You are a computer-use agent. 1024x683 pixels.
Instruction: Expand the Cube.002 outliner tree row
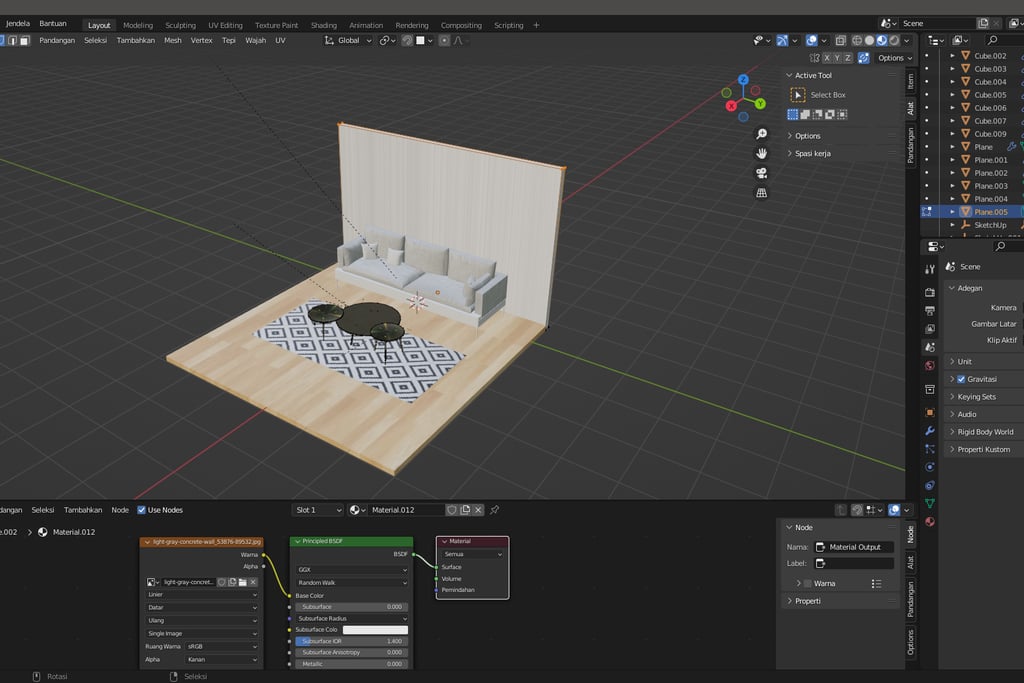pos(952,56)
